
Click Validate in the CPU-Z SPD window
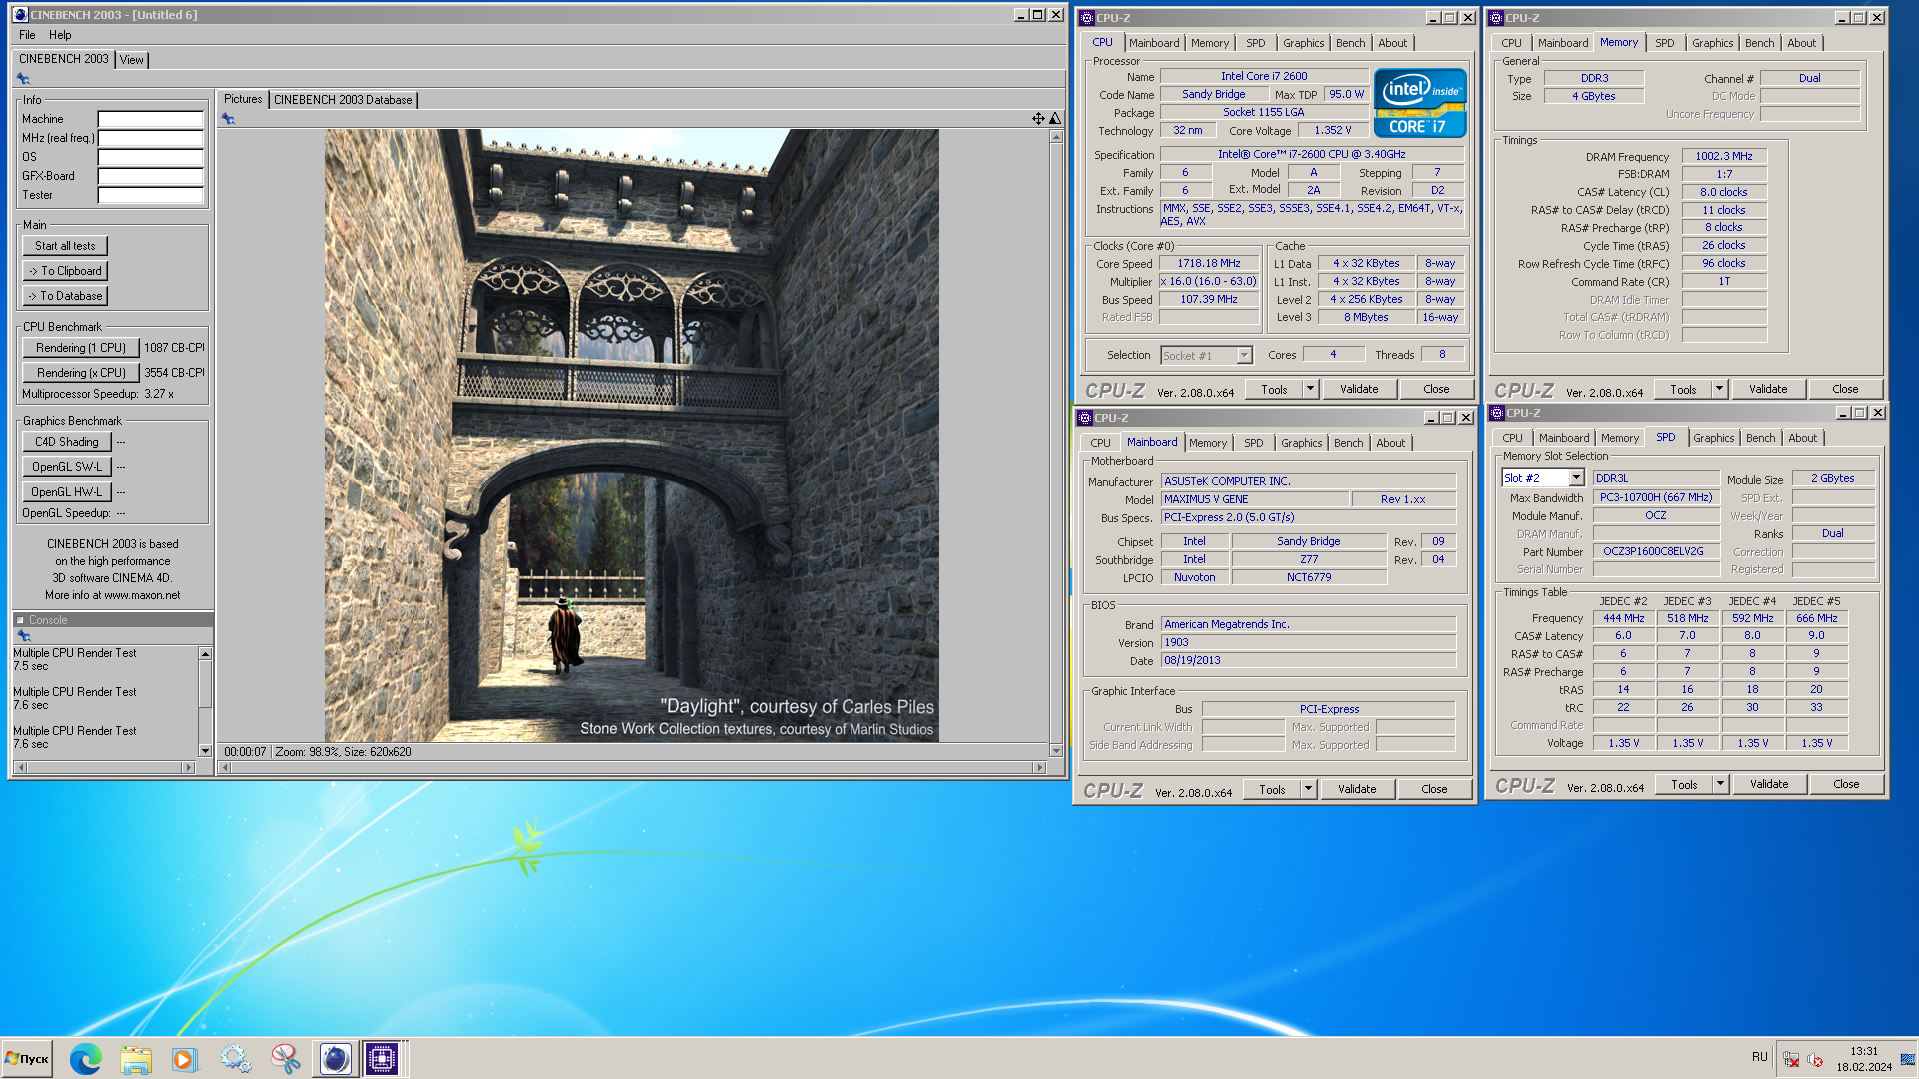(x=1768, y=784)
